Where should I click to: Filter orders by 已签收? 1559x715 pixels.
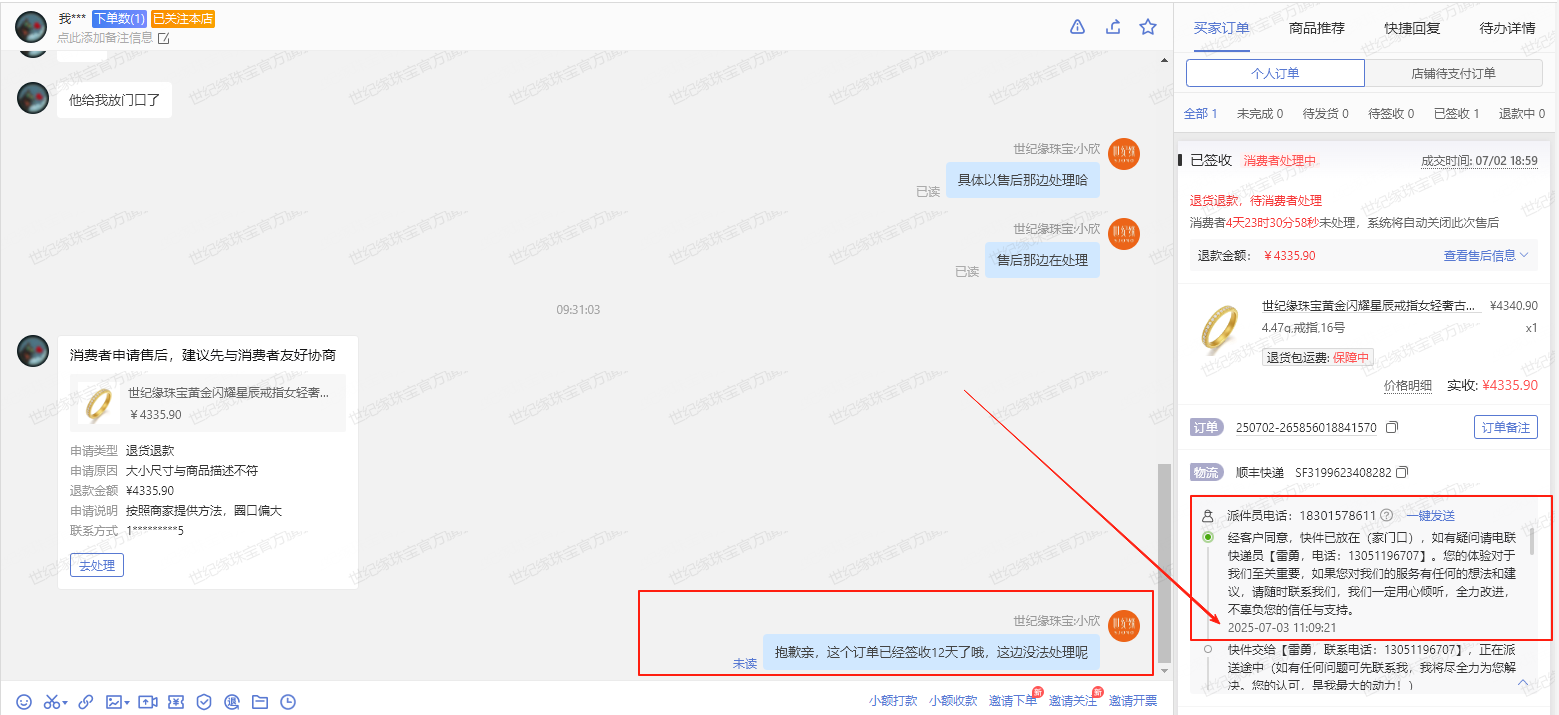pos(1456,114)
